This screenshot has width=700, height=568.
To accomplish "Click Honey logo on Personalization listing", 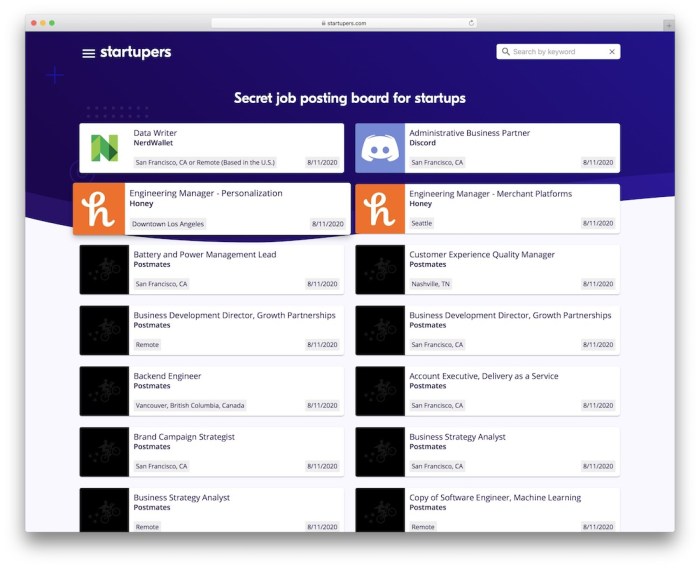I will tap(99, 209).
